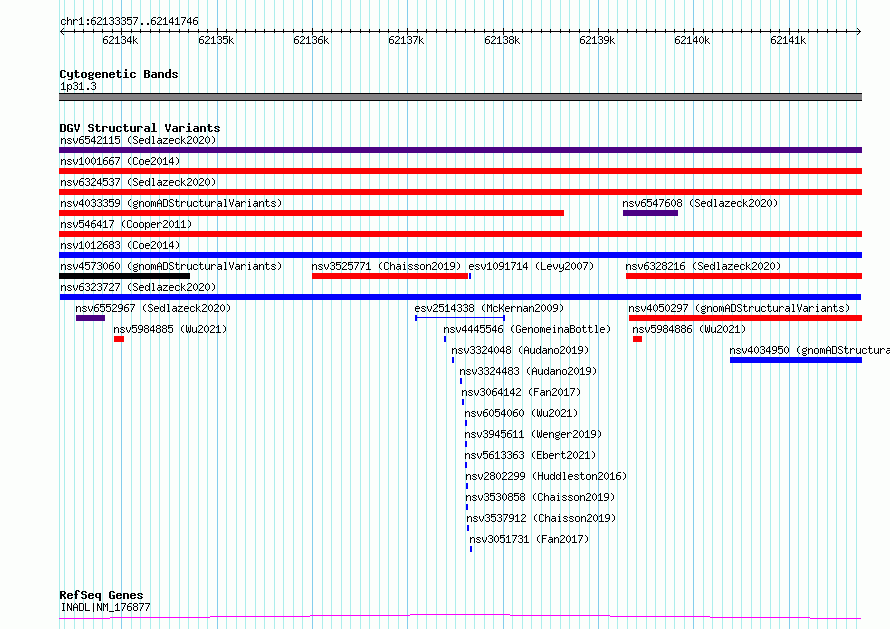Select the short purple nsv6547608 bar
Screen dimensions: 890x629
(x=650, y=213)
